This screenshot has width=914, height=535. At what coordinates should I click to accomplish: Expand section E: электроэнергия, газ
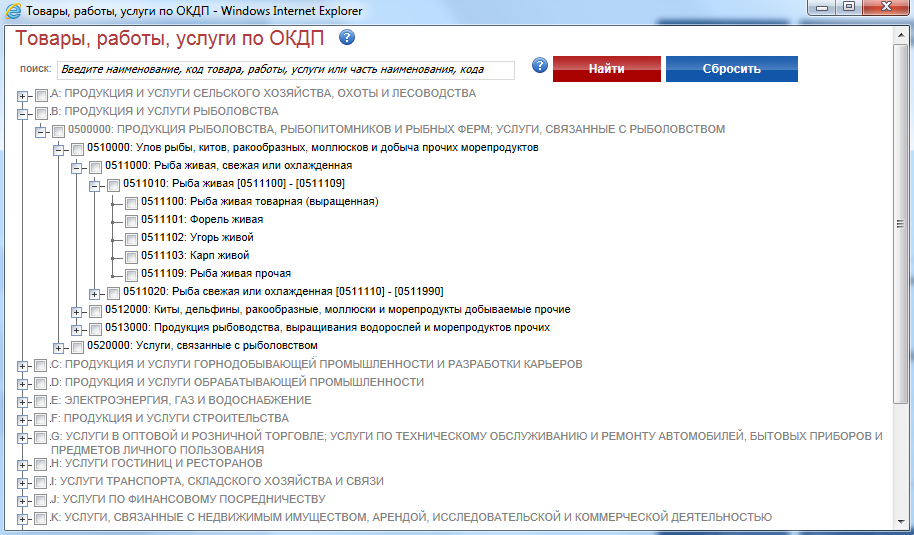[x=22, y=403]
